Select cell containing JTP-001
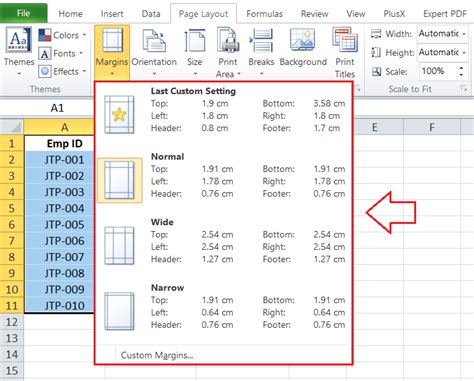This screenshot has height=381, width=474. point(59,160)
